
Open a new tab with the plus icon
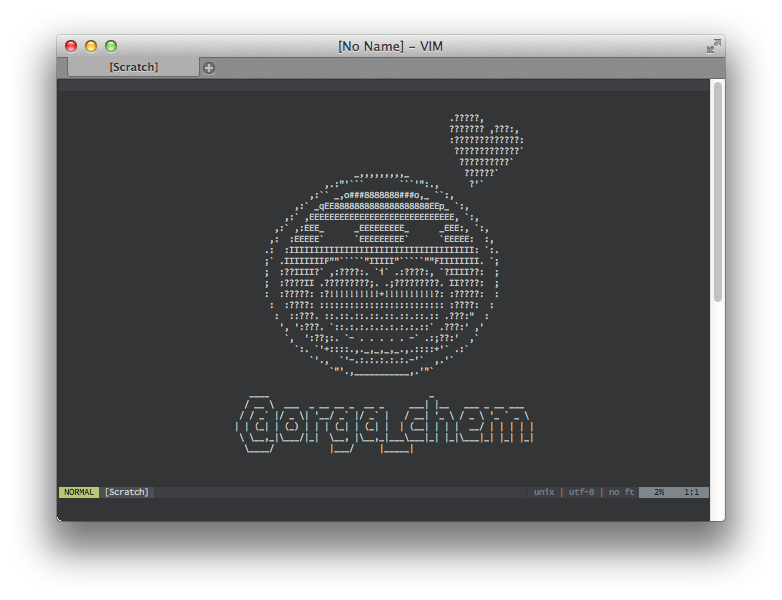point(209,68)
